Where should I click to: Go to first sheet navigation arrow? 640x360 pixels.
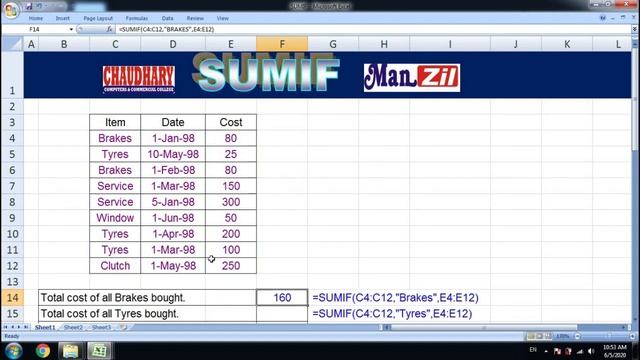click(x=6, y=327)
